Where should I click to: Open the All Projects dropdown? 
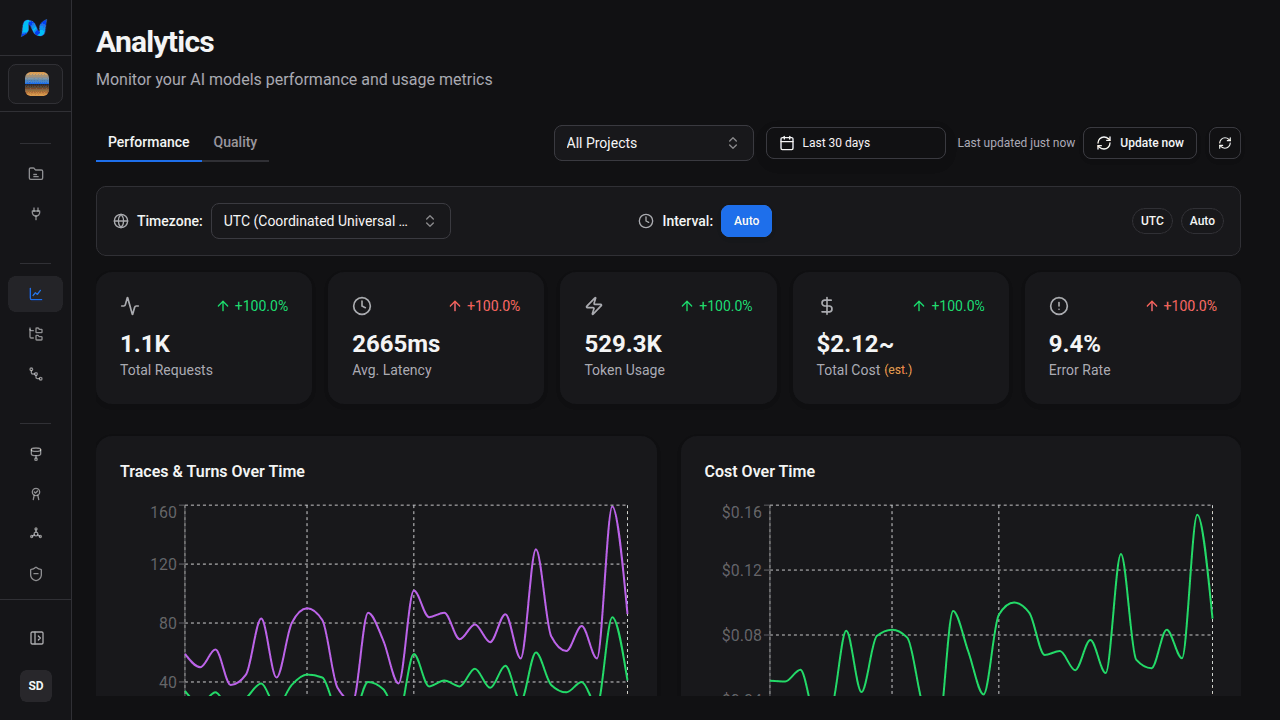pyautogui.click(x=654, y=143)
